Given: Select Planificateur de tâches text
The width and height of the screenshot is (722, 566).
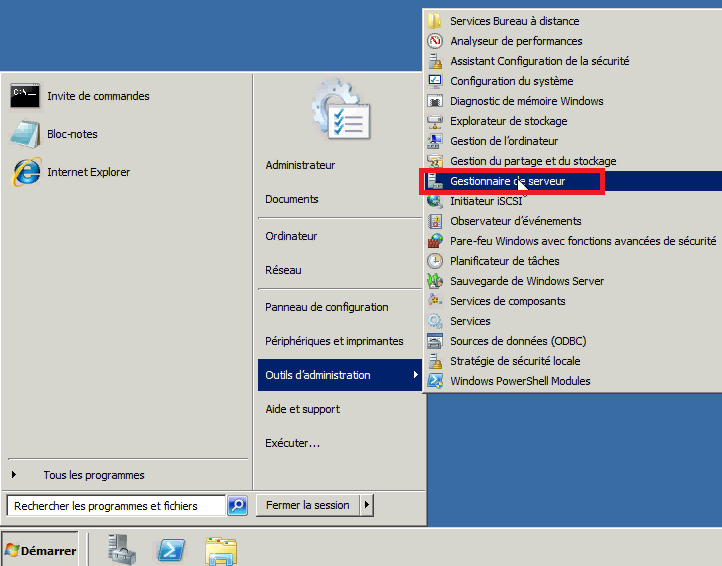Looking at the screenshot, I should [x=505, y=261].
